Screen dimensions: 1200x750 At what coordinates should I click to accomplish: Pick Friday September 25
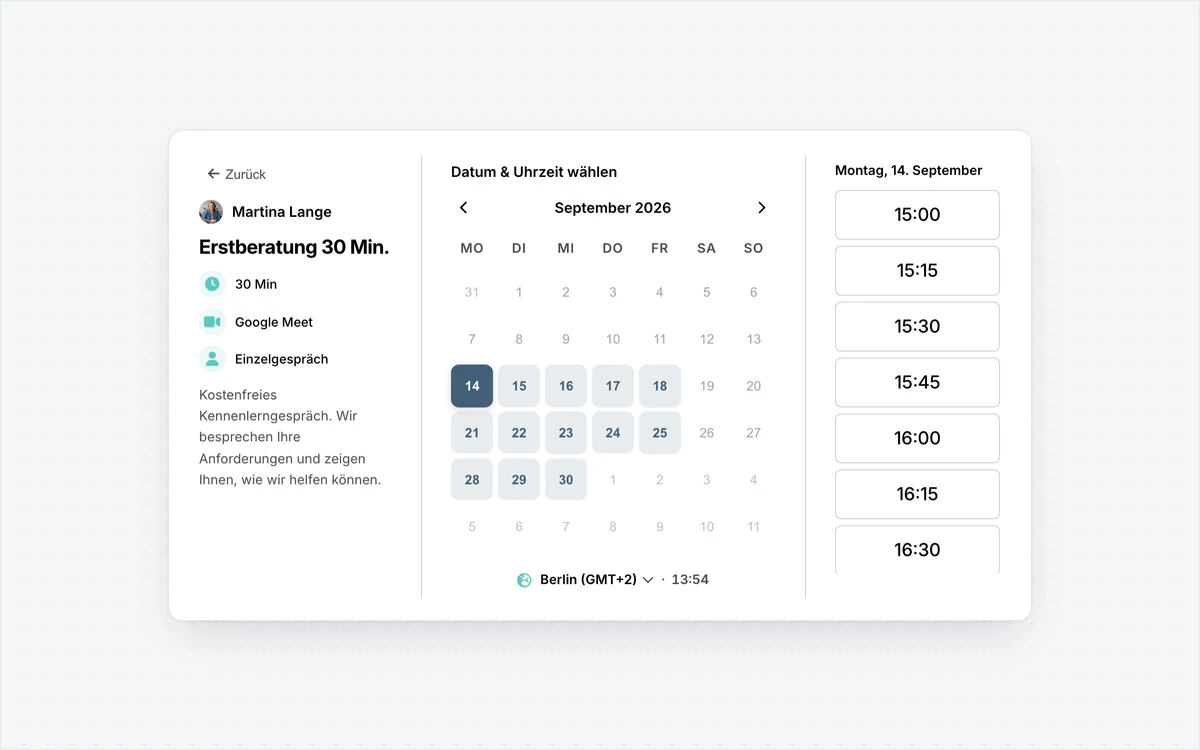(660, 433)
